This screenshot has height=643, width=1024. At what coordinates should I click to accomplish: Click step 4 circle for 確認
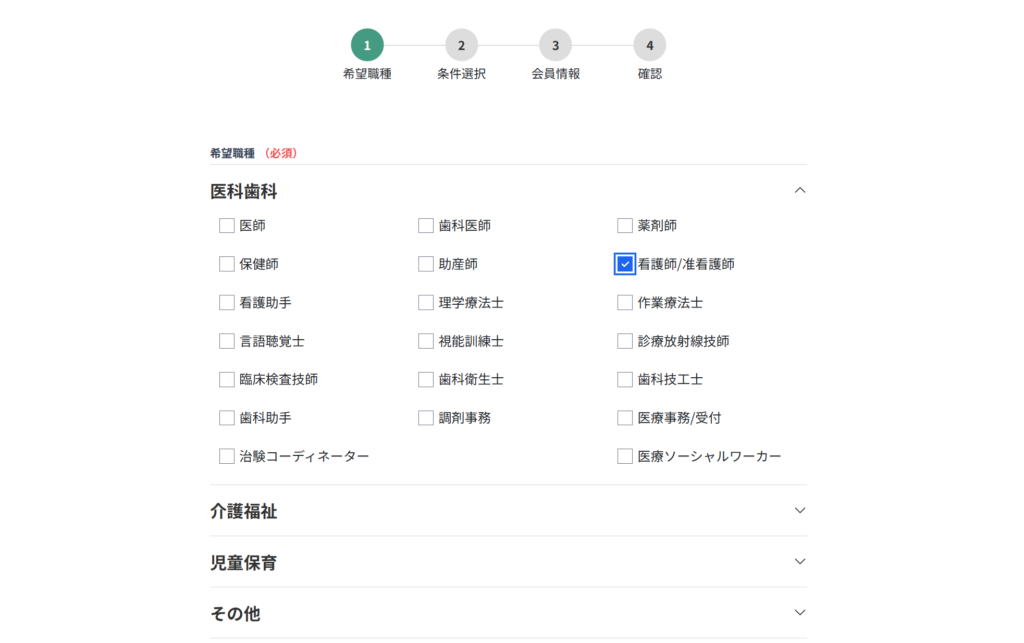[x=649, y=45]
